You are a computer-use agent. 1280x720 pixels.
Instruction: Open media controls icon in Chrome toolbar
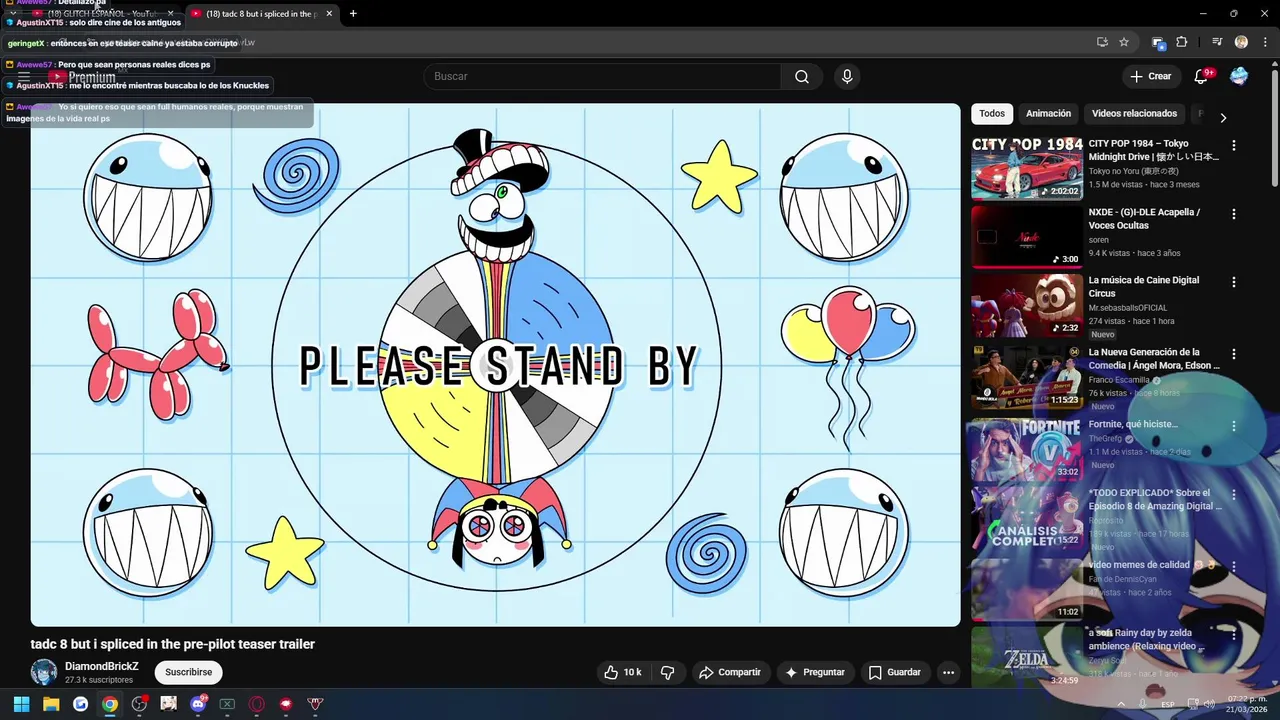click(x=1217, y=42)
